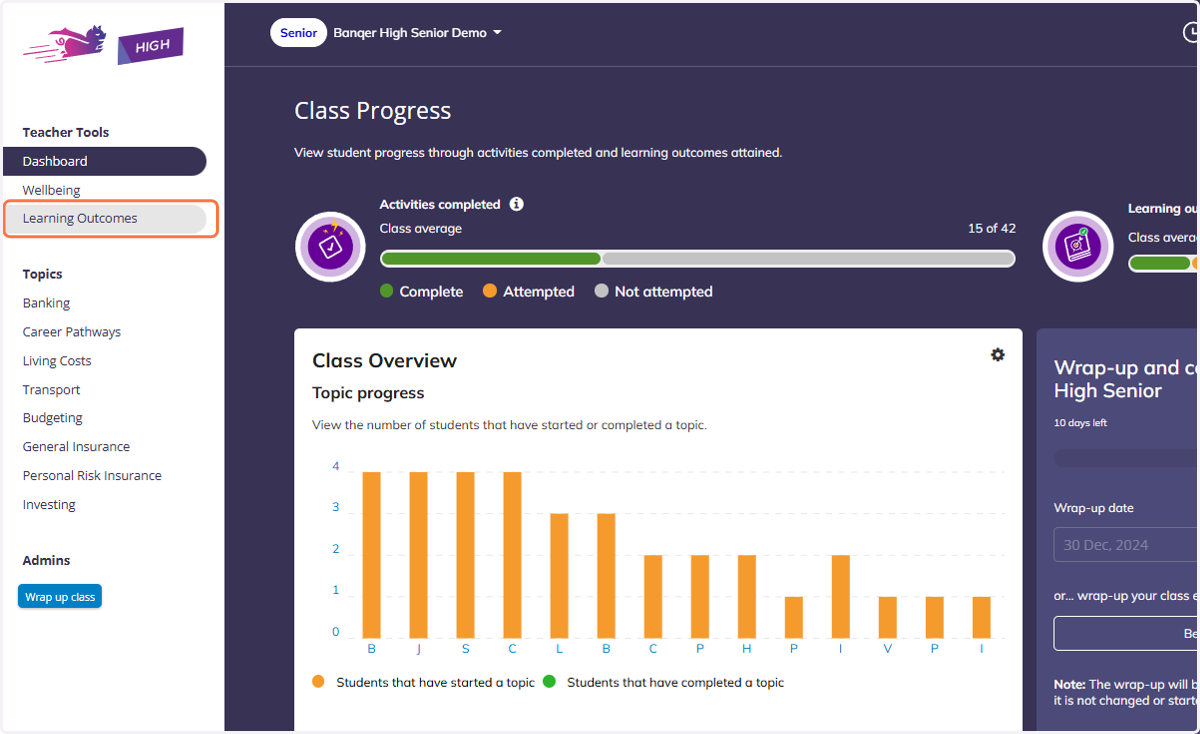1200x734 pixels.
Task: Click the green Complete legend dot
Action: click(x=386, y=291)
